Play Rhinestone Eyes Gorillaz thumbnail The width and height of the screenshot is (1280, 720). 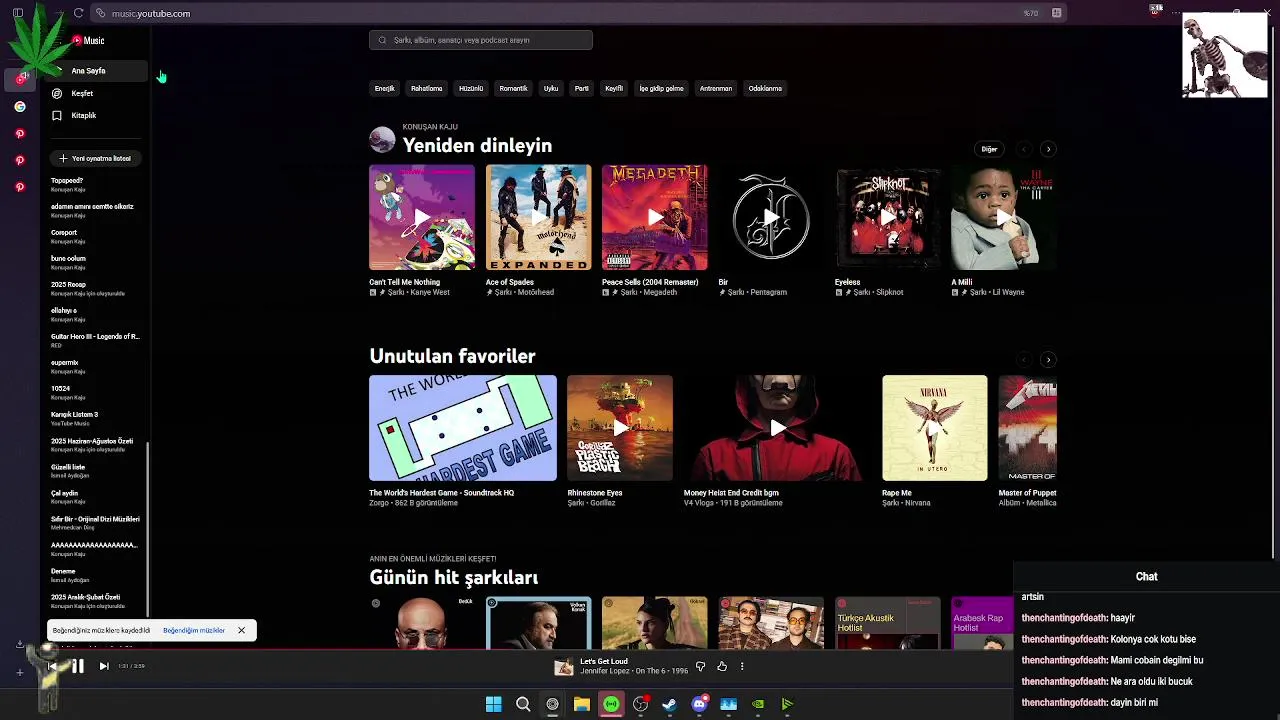click(620, 428)
